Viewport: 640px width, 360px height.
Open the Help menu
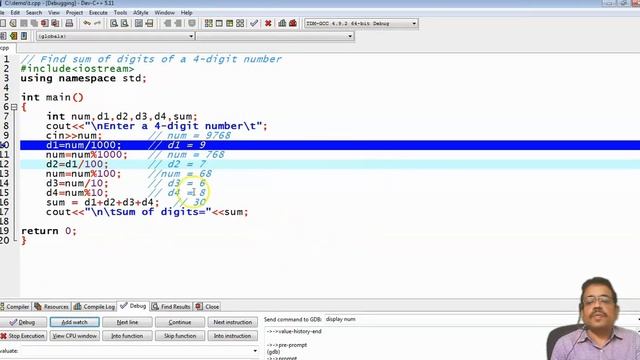pyautogui.click(x=186, y=13)
